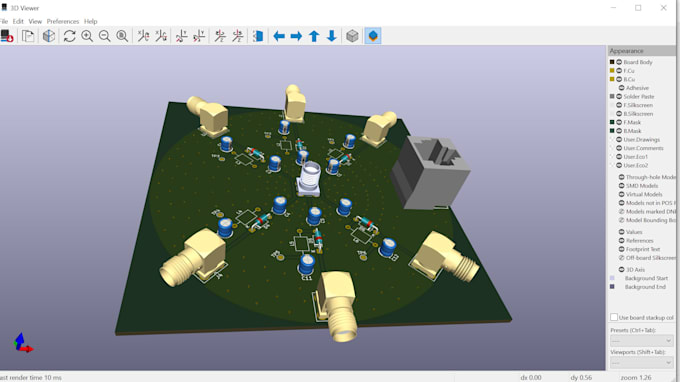Click the Background Start color swatch
Screen dimensions: 680x382
(612, 278)
